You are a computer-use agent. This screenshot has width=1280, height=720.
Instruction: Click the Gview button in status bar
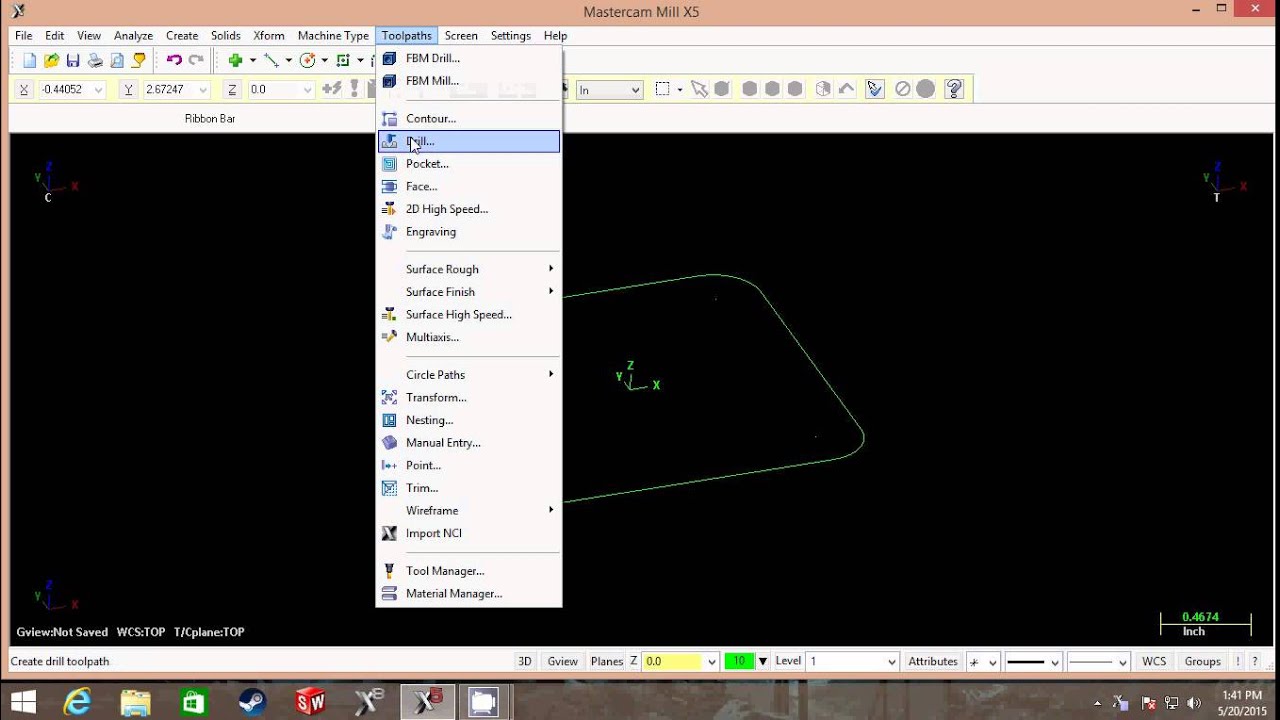pyautogui.click(x=562, y=661)
